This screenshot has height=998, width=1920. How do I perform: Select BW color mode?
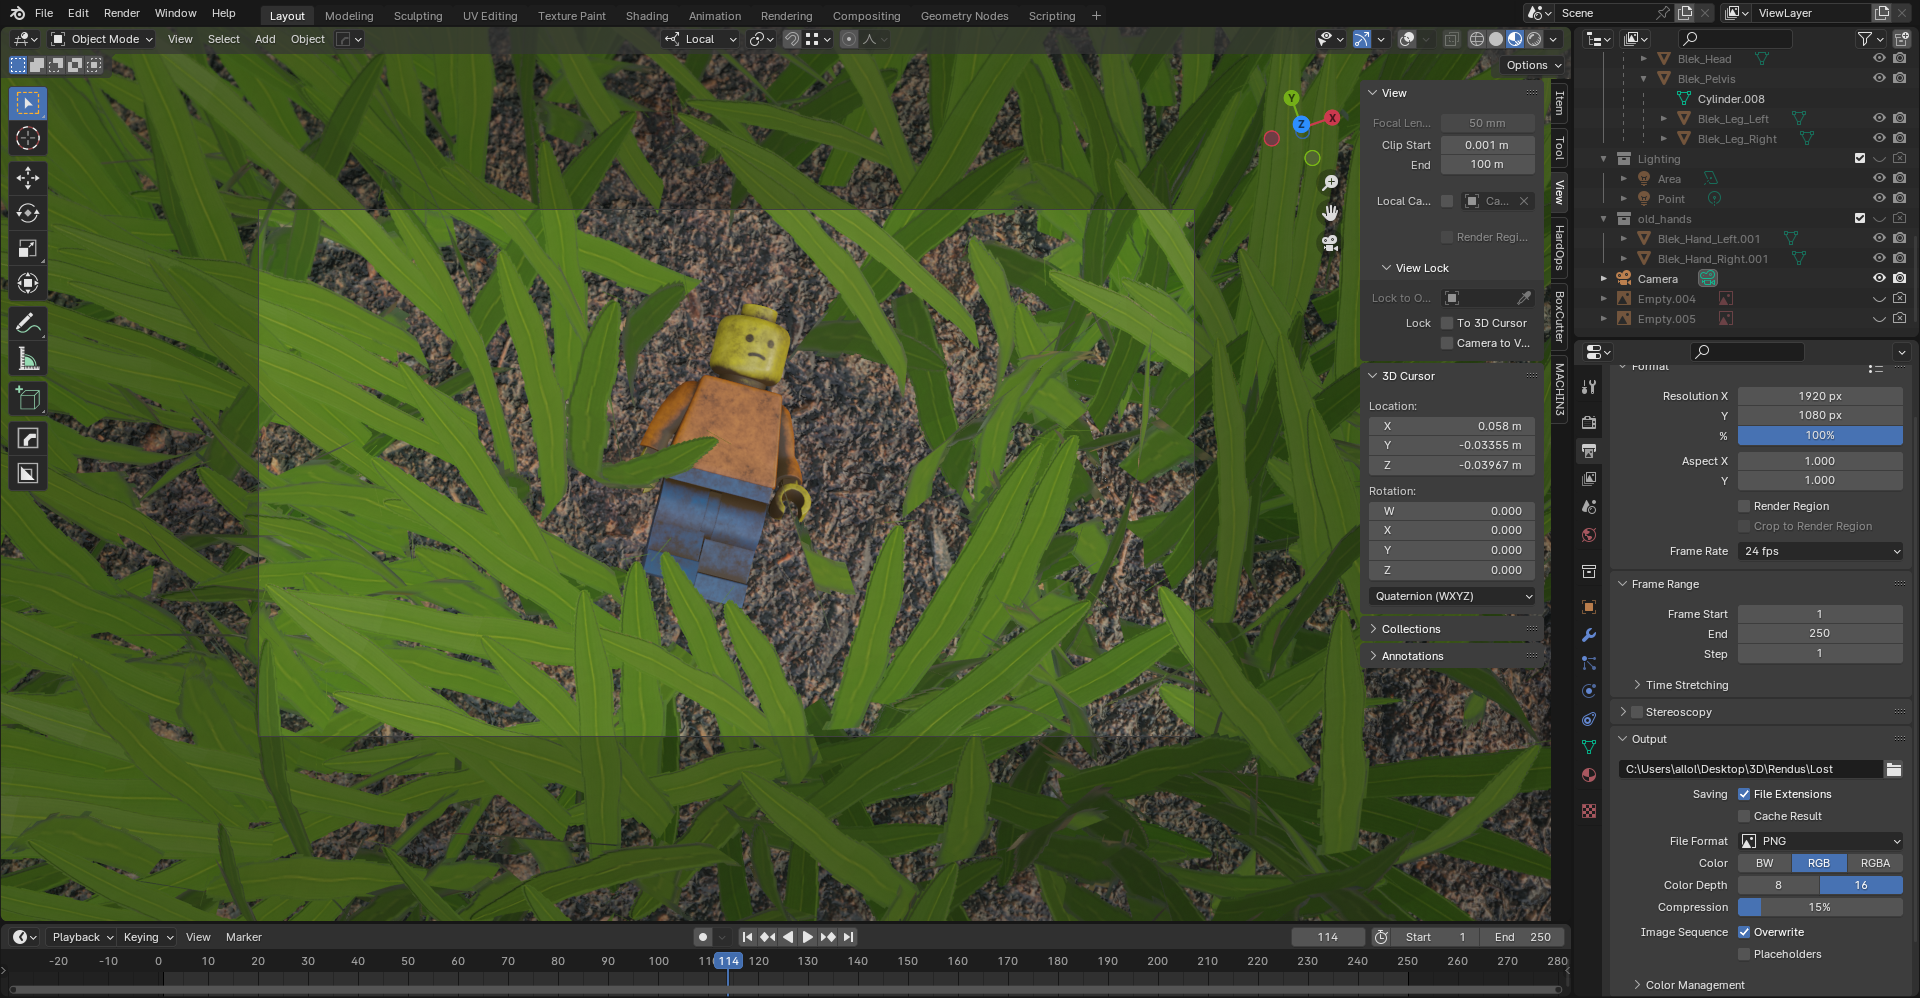pyautogui.click(x=1764, y=863)
